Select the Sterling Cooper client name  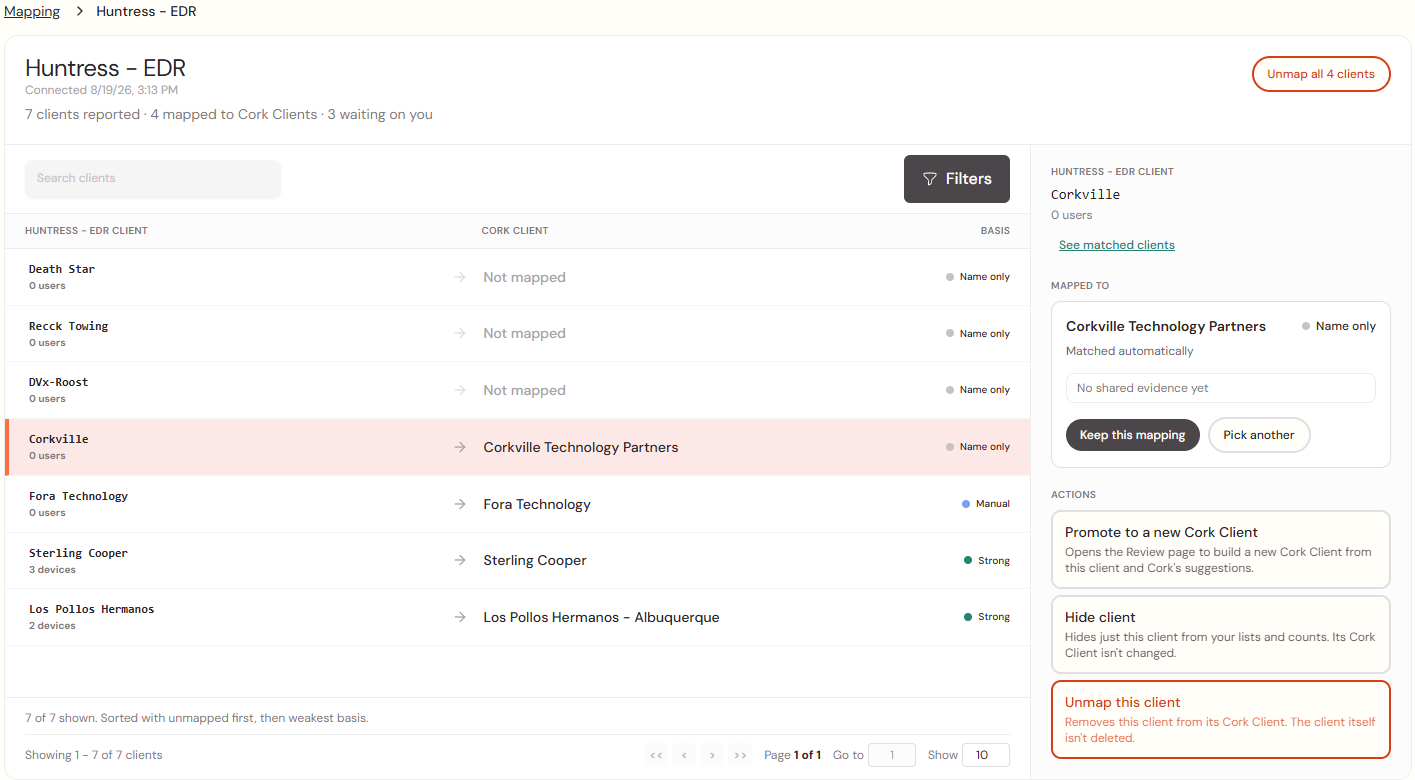point(78,553)
